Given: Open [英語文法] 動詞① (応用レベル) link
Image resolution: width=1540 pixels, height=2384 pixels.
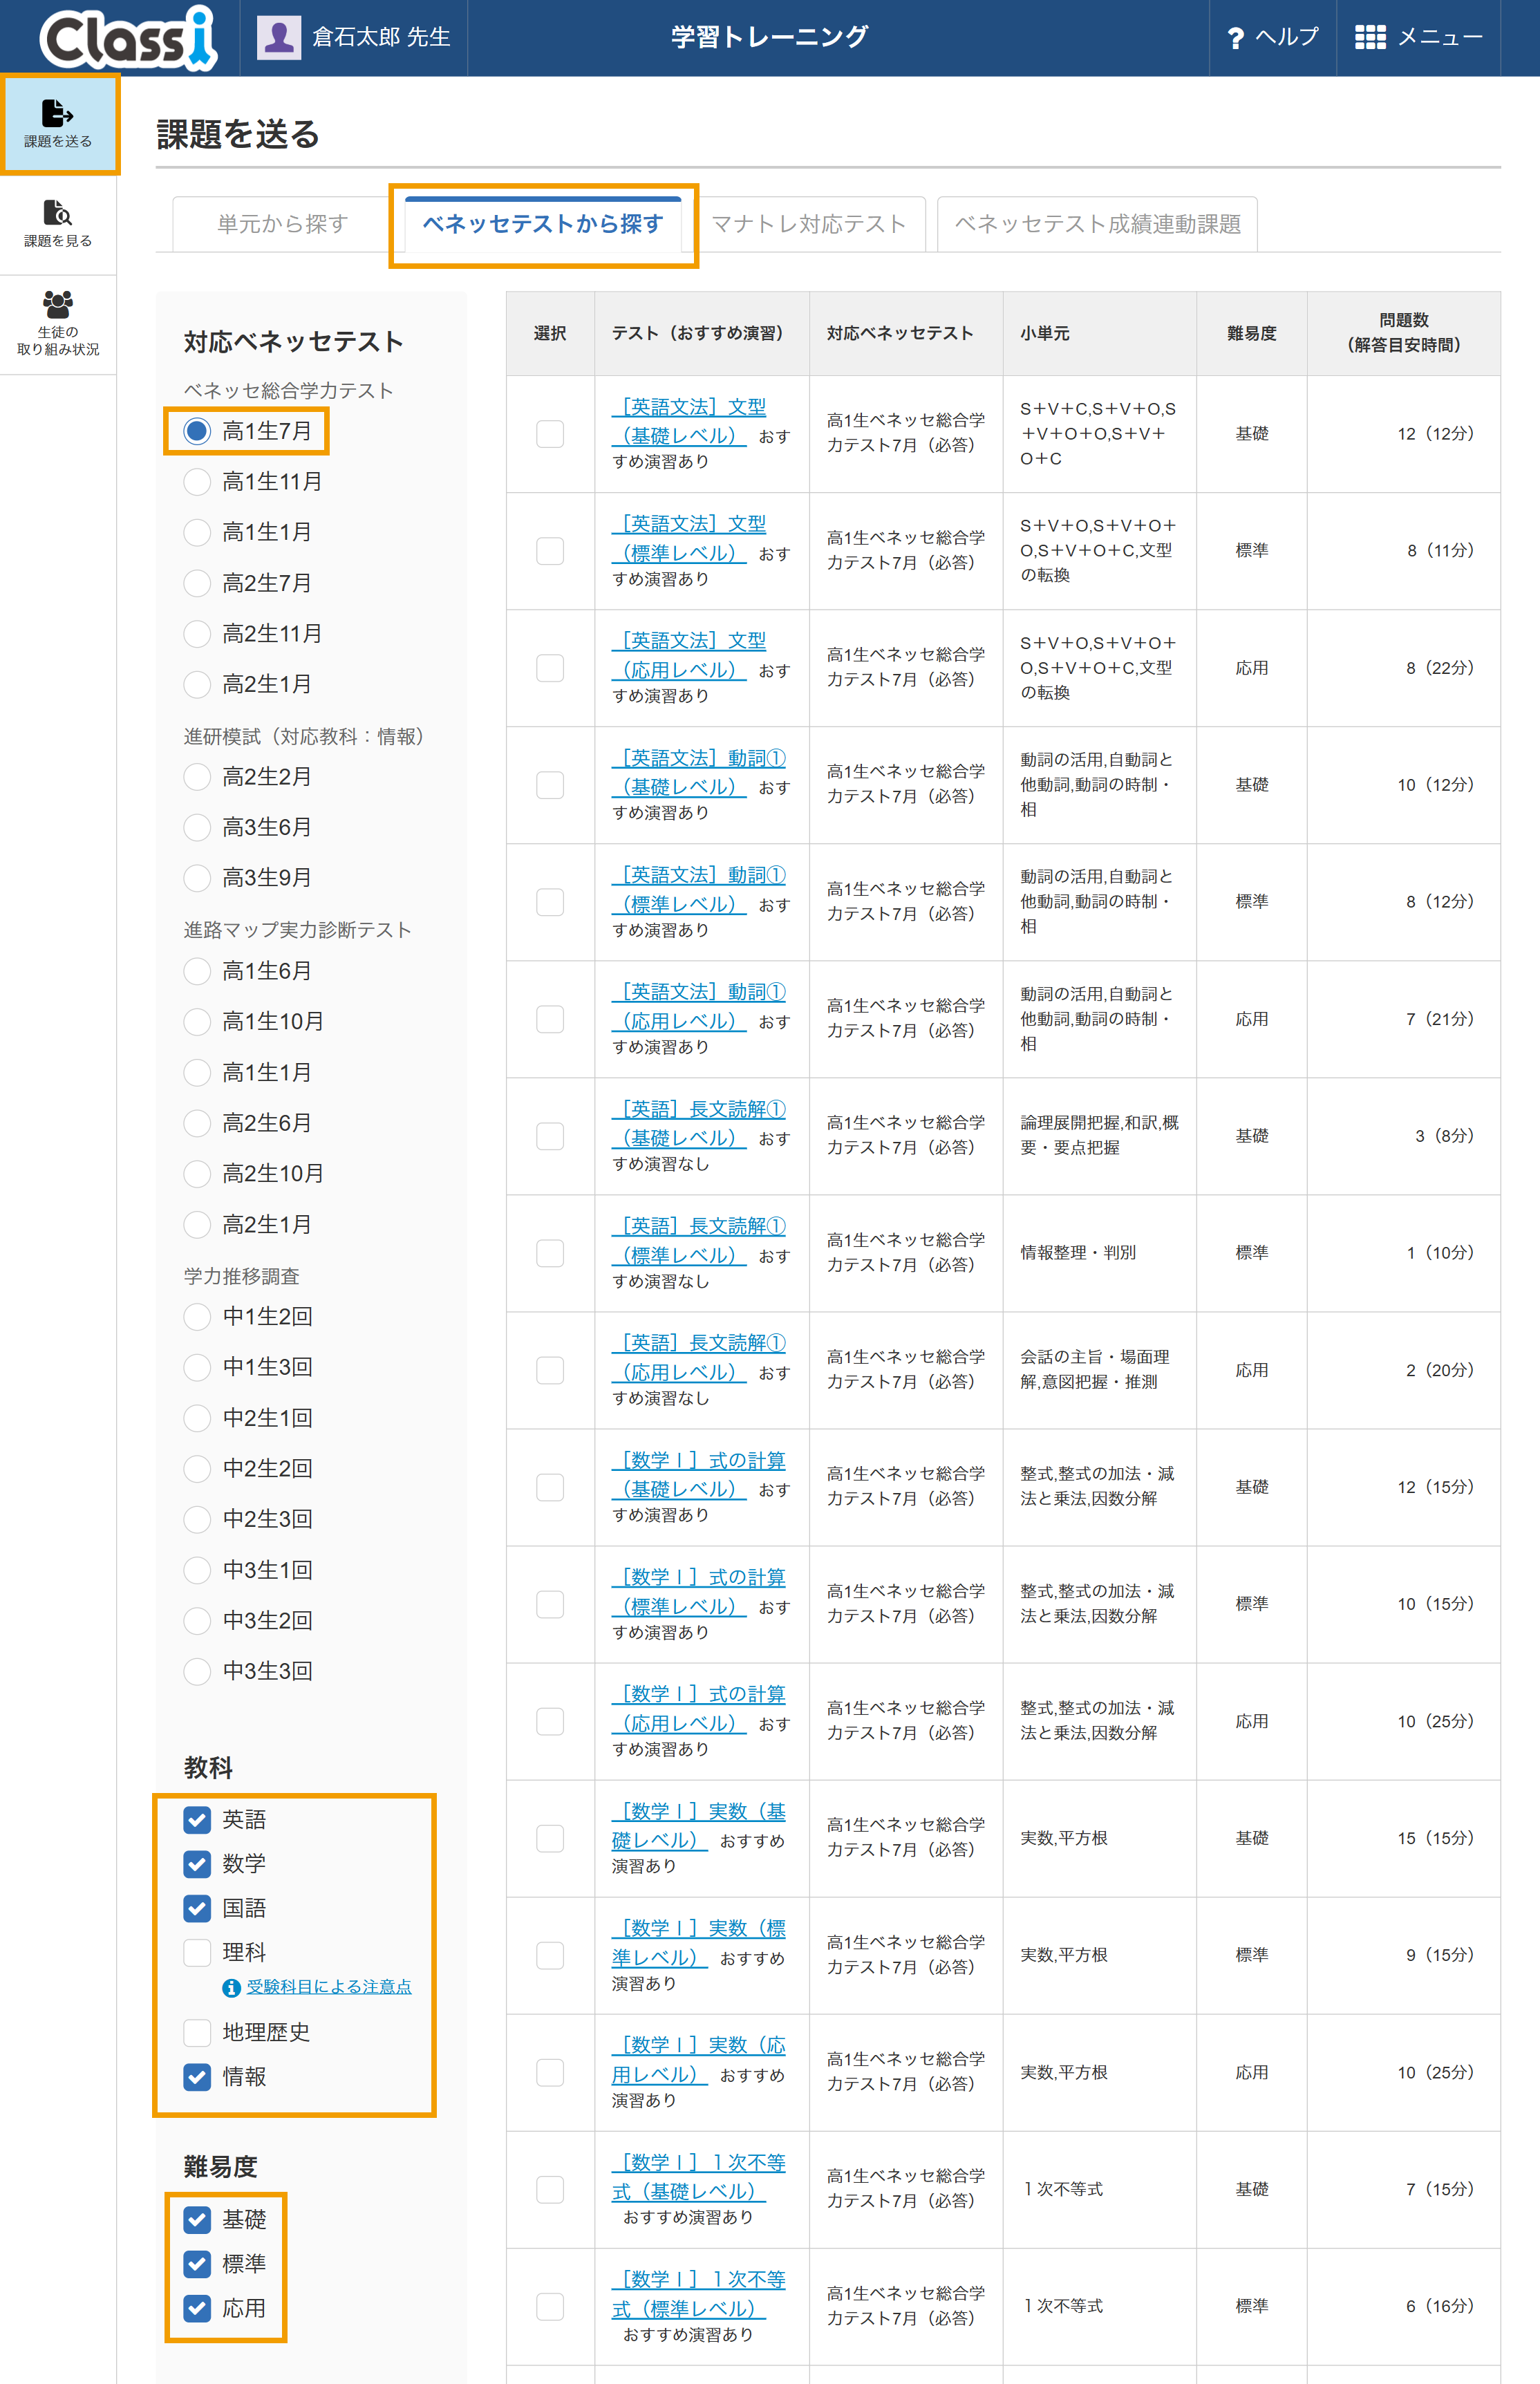Looking at the screenshot, I should pyautogui.click(x=698, y=1006).
